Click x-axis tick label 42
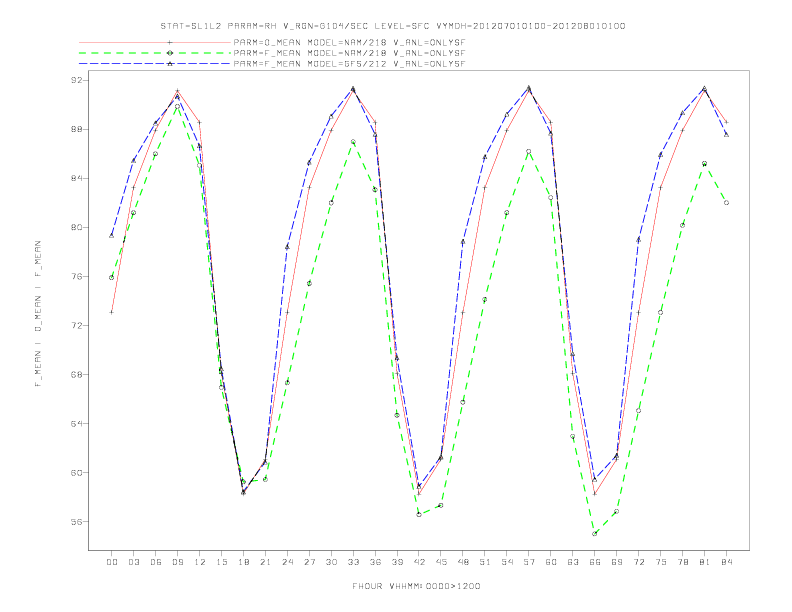 tap(419, 562)
